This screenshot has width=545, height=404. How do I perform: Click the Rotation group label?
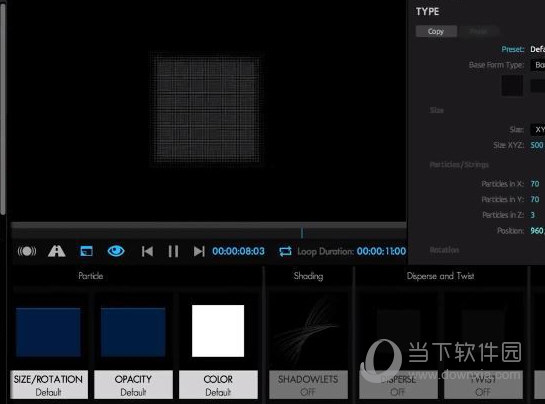[x=444, y=250]
